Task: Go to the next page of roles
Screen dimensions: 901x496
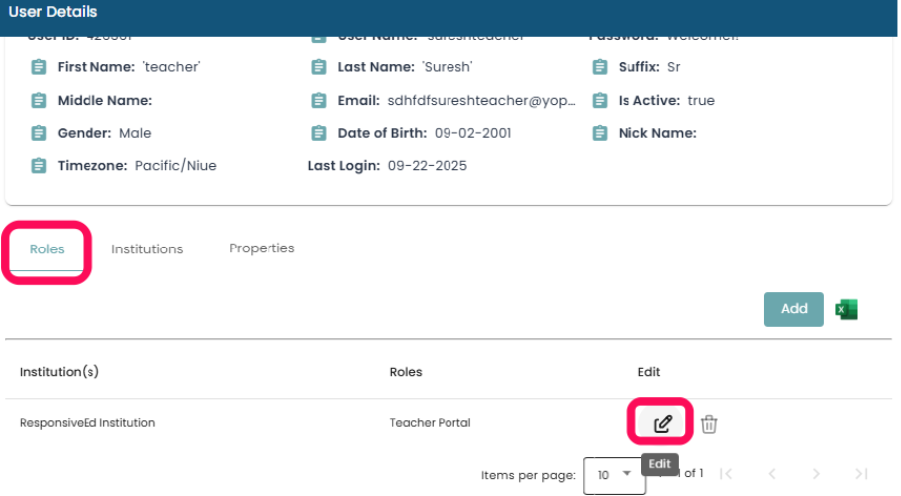Action: click(x=816, y=474)
